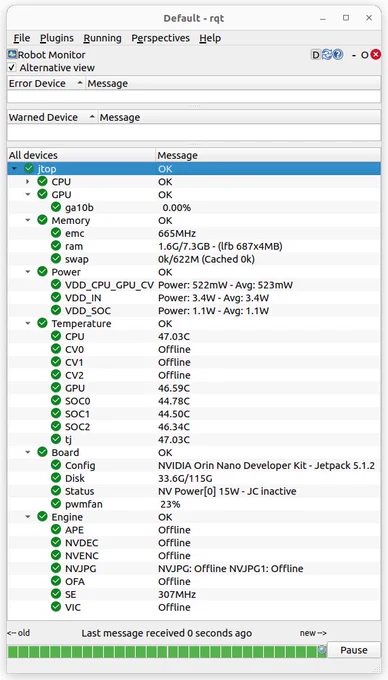The height and width of the screenshot is (680, 388).
Task: Click the '0k/622M (Cached 0k)' swap value
Action: point(206,259)
